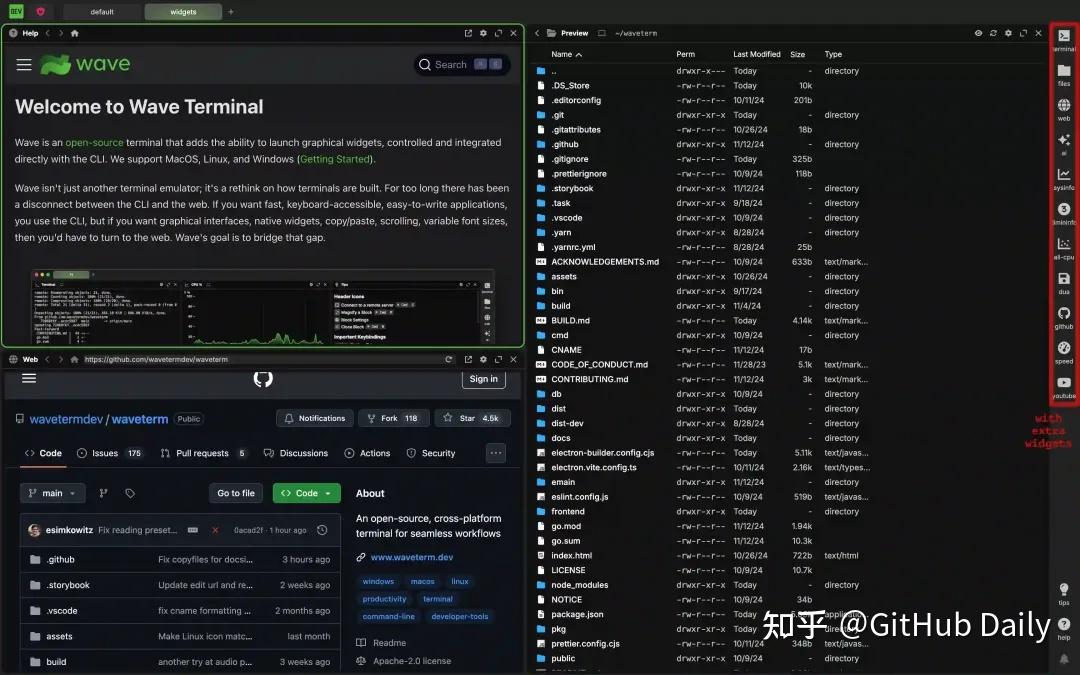
Task: Open the frontend directory row
Action: (x=788, y=512)
